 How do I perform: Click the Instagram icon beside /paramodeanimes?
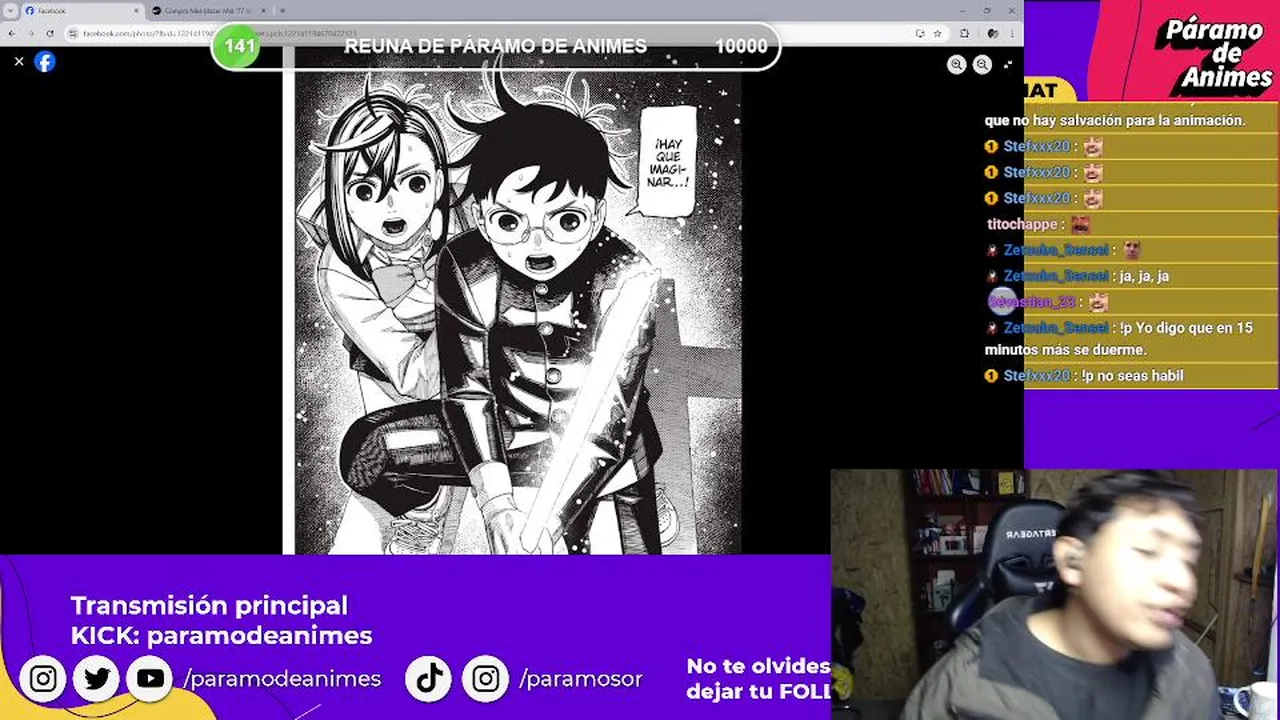point(43,679)
